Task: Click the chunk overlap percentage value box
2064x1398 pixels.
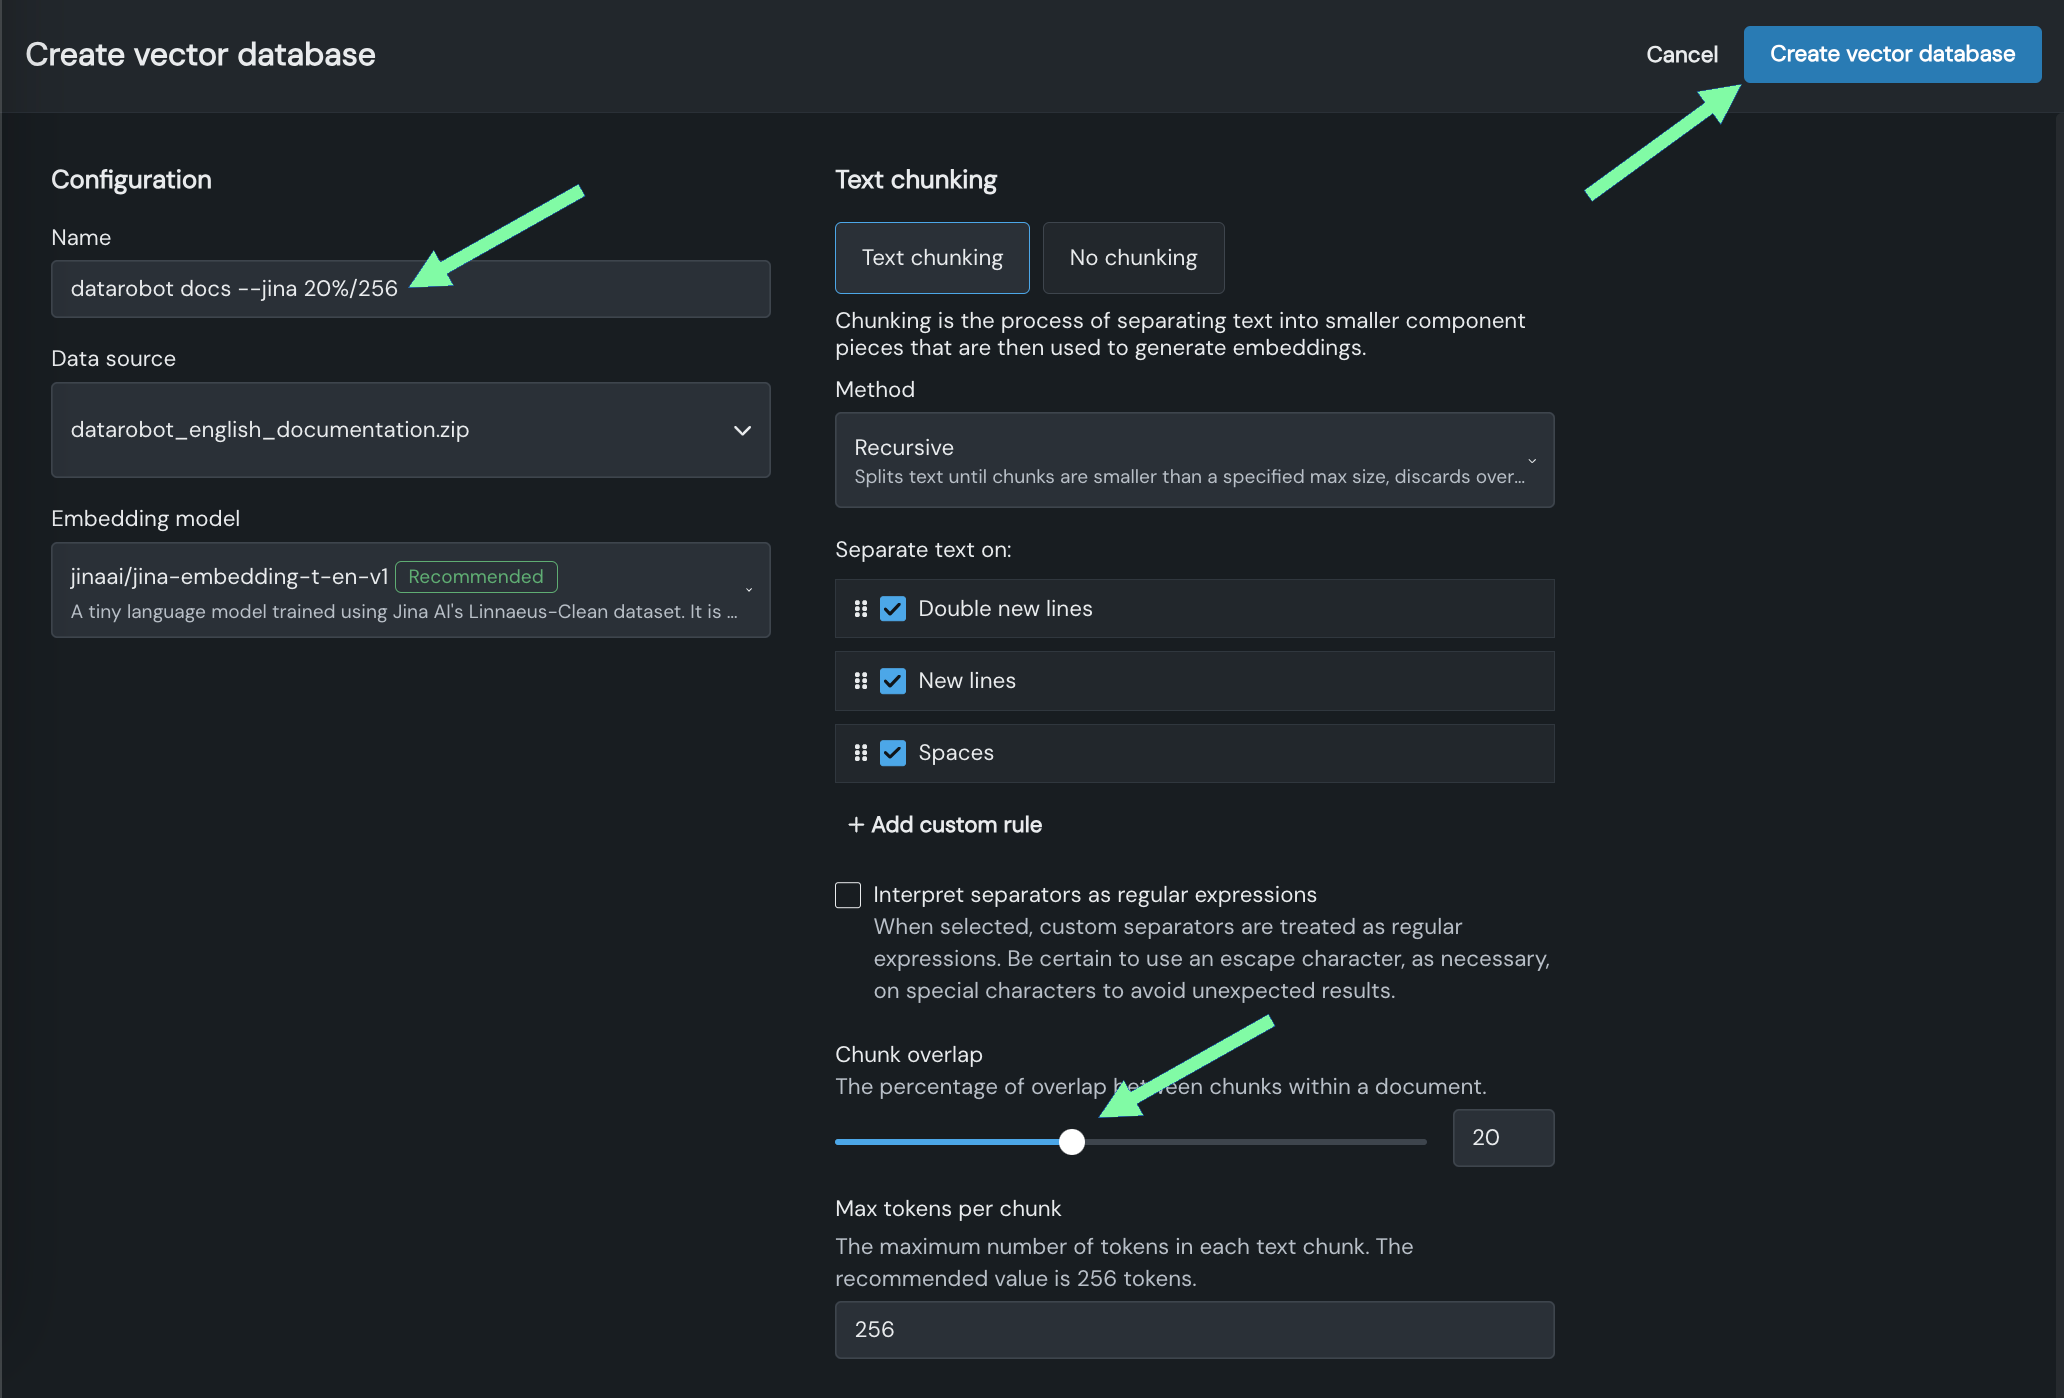Action: [x=1502, y=1138]
